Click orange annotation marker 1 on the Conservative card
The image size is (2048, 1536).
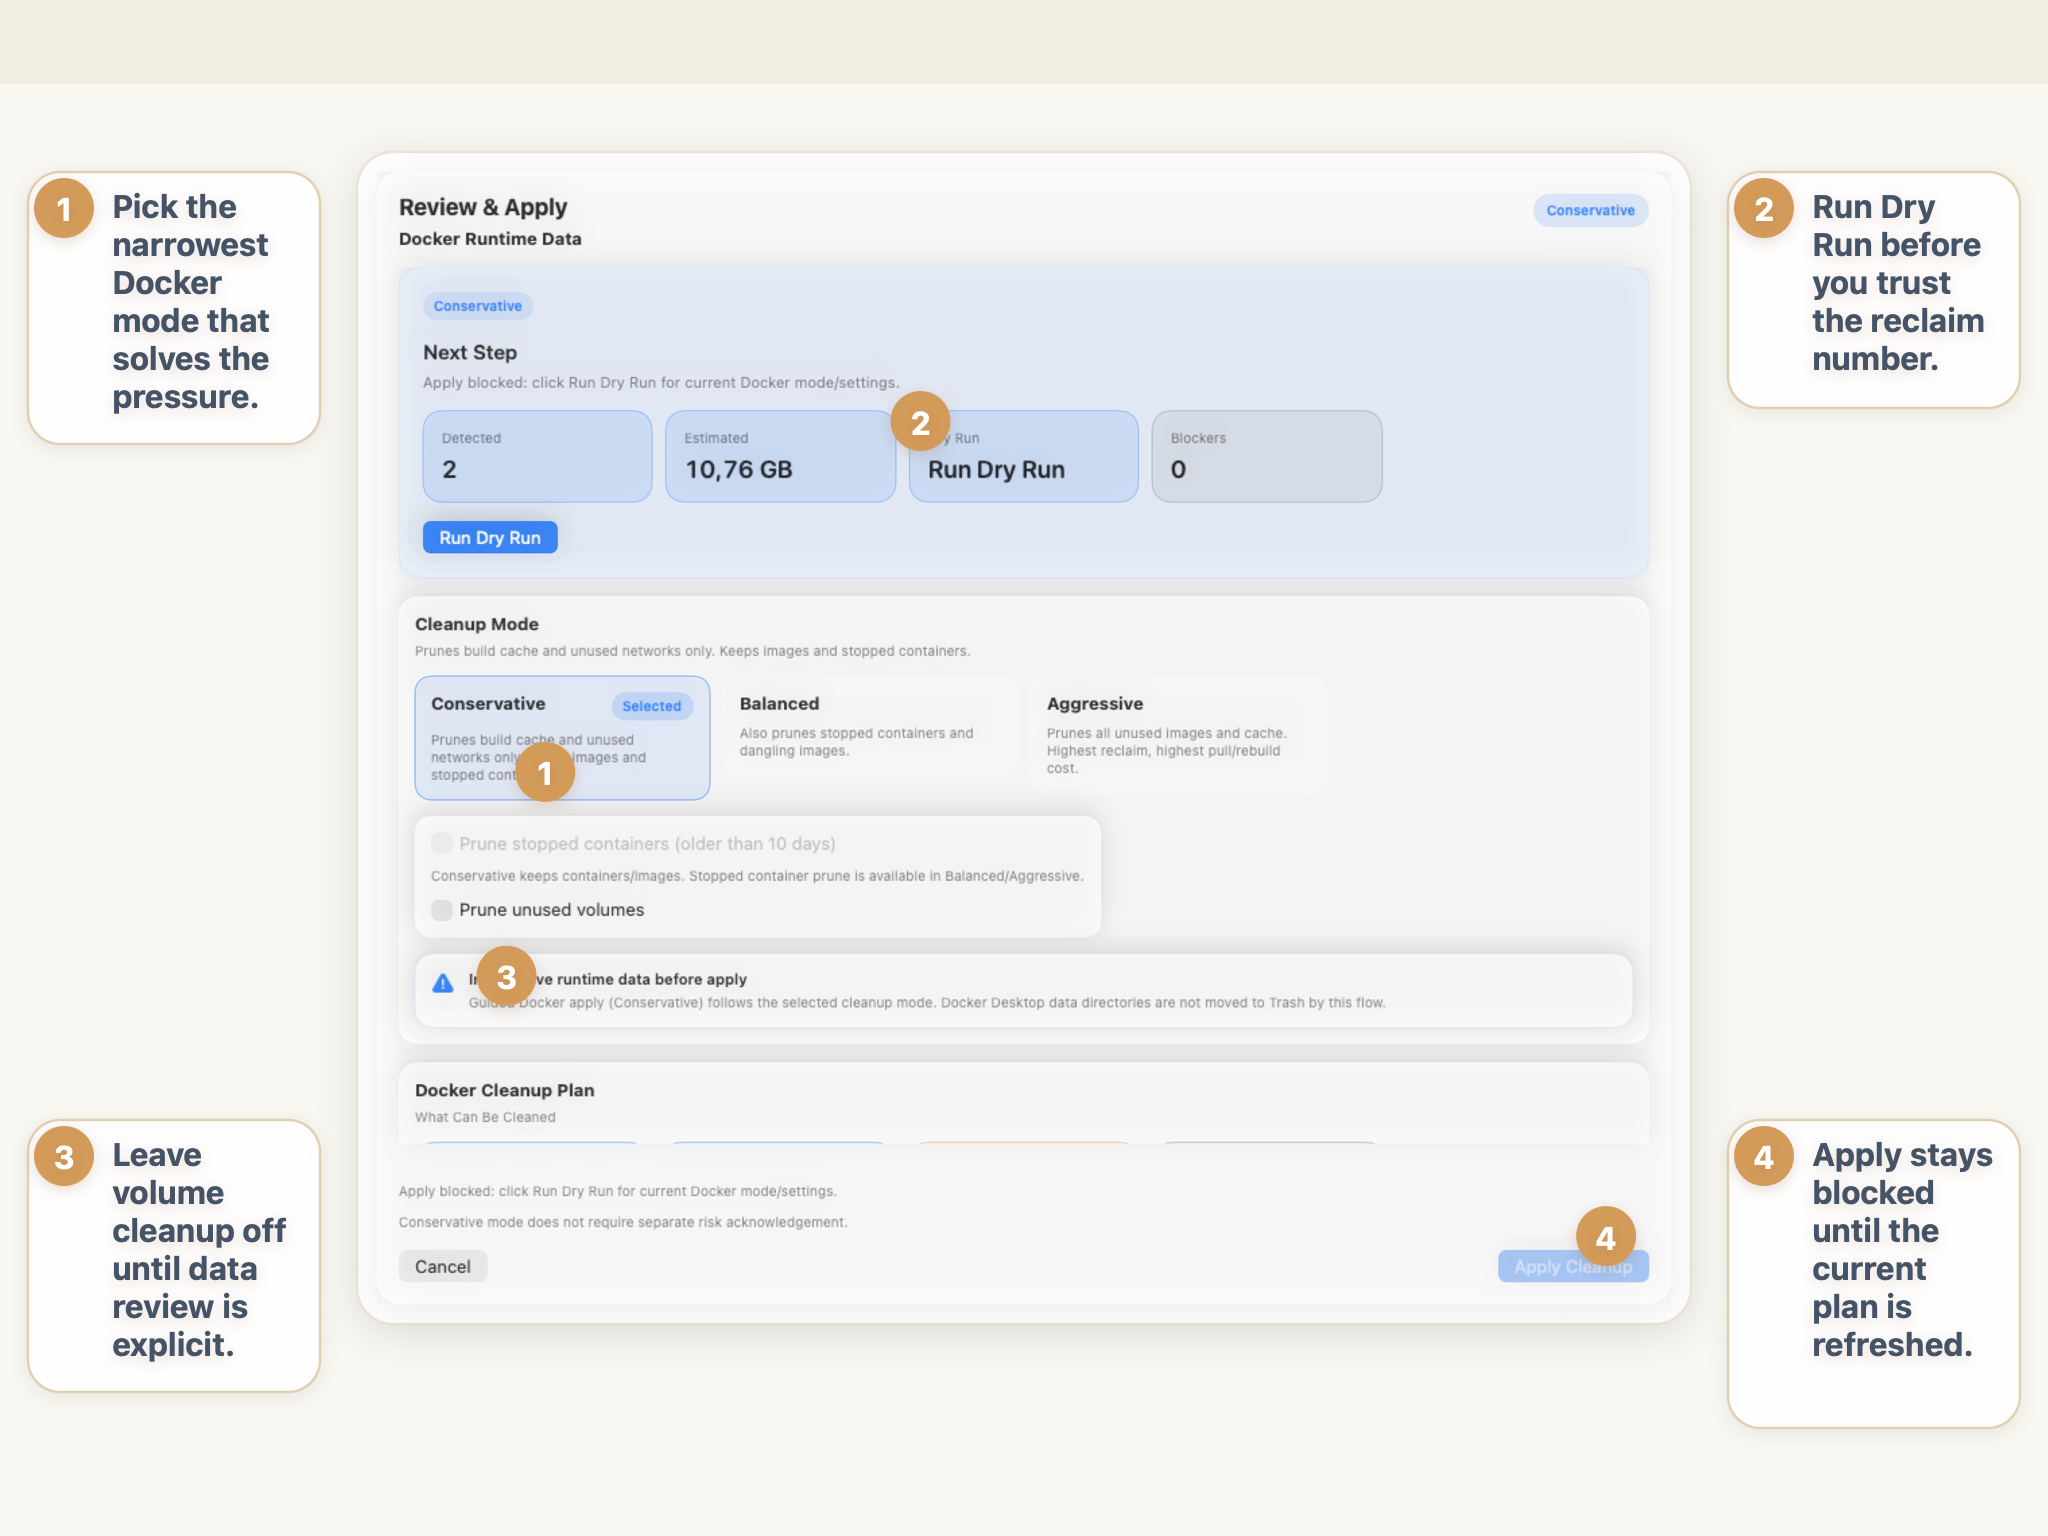point(546,773)
